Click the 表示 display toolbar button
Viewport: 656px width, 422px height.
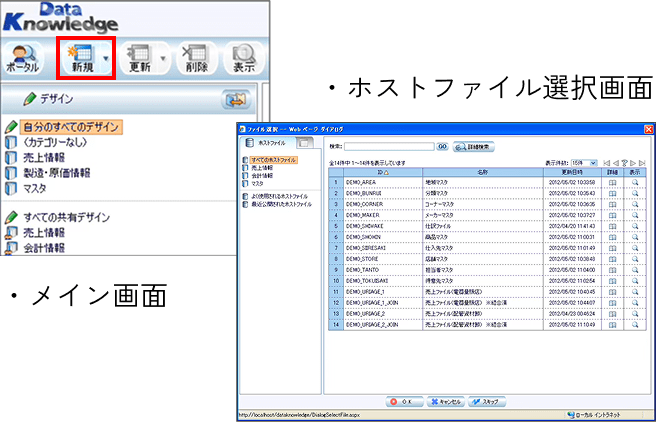pyautogui.click(x=244, y=59)
